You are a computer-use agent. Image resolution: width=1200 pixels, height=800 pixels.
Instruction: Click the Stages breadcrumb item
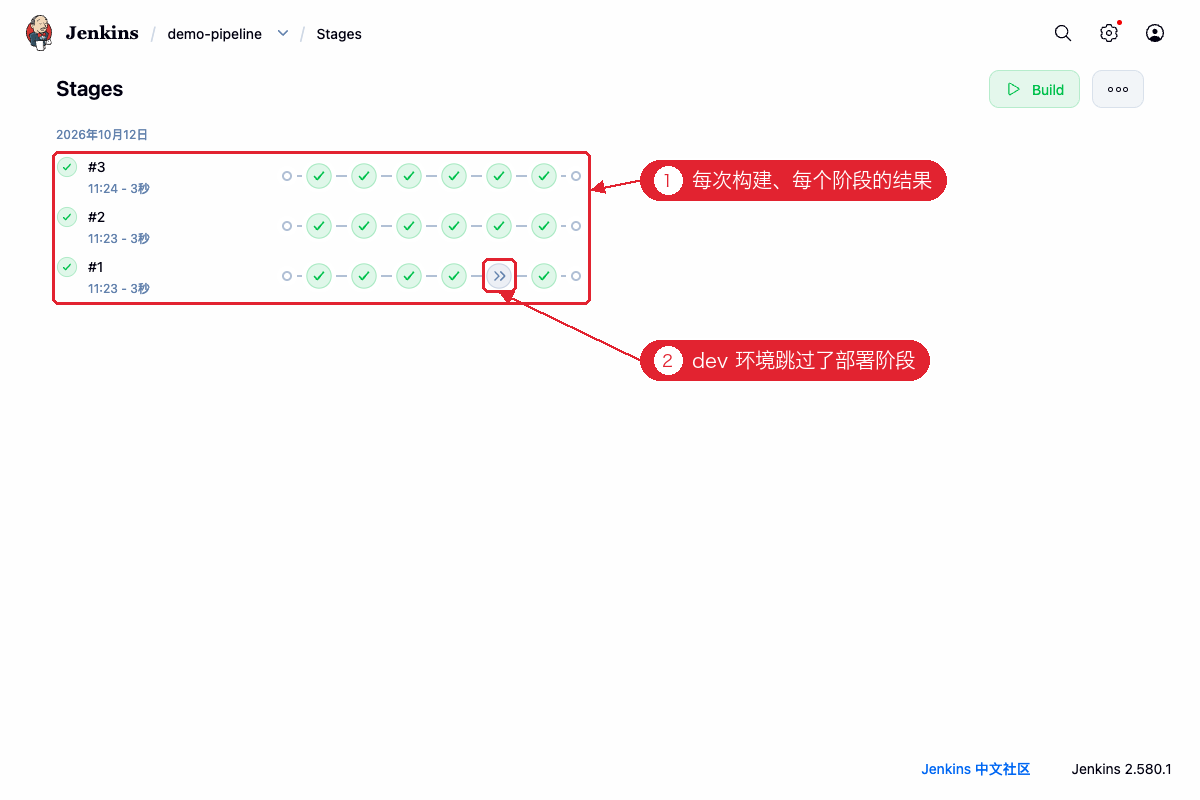(339, 34)
